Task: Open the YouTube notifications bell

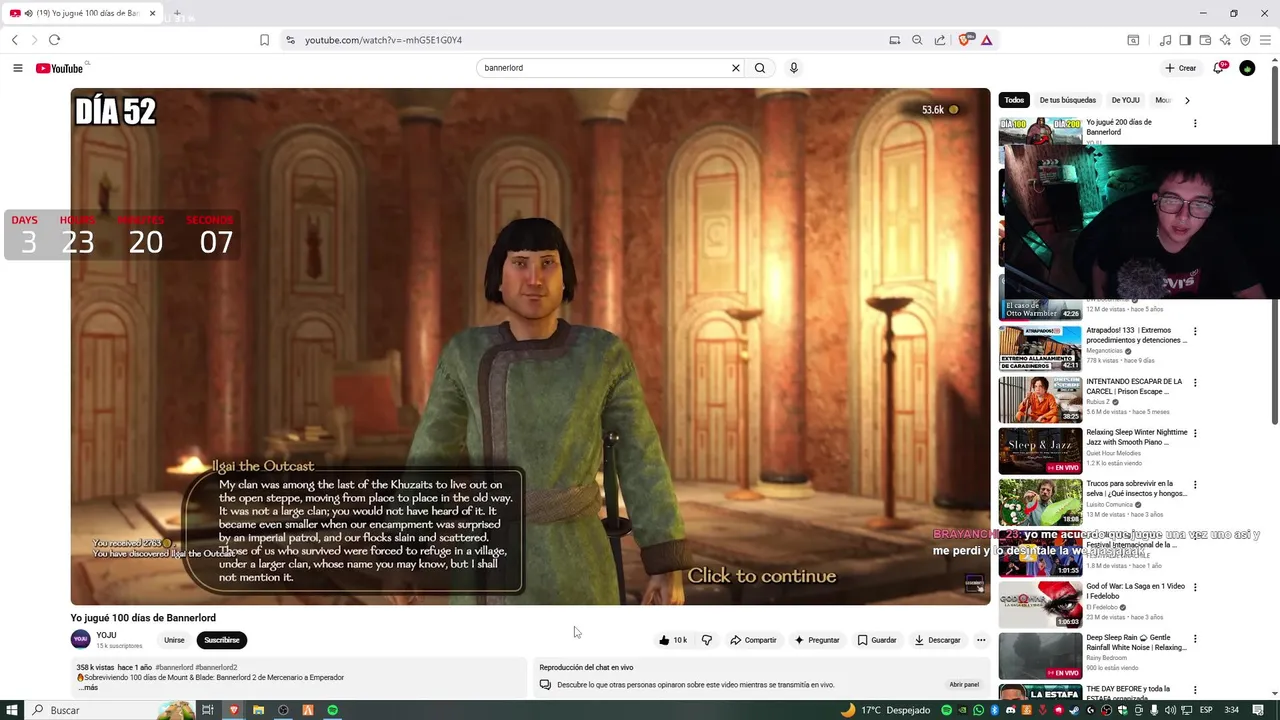Action: tap(1218, 68)
